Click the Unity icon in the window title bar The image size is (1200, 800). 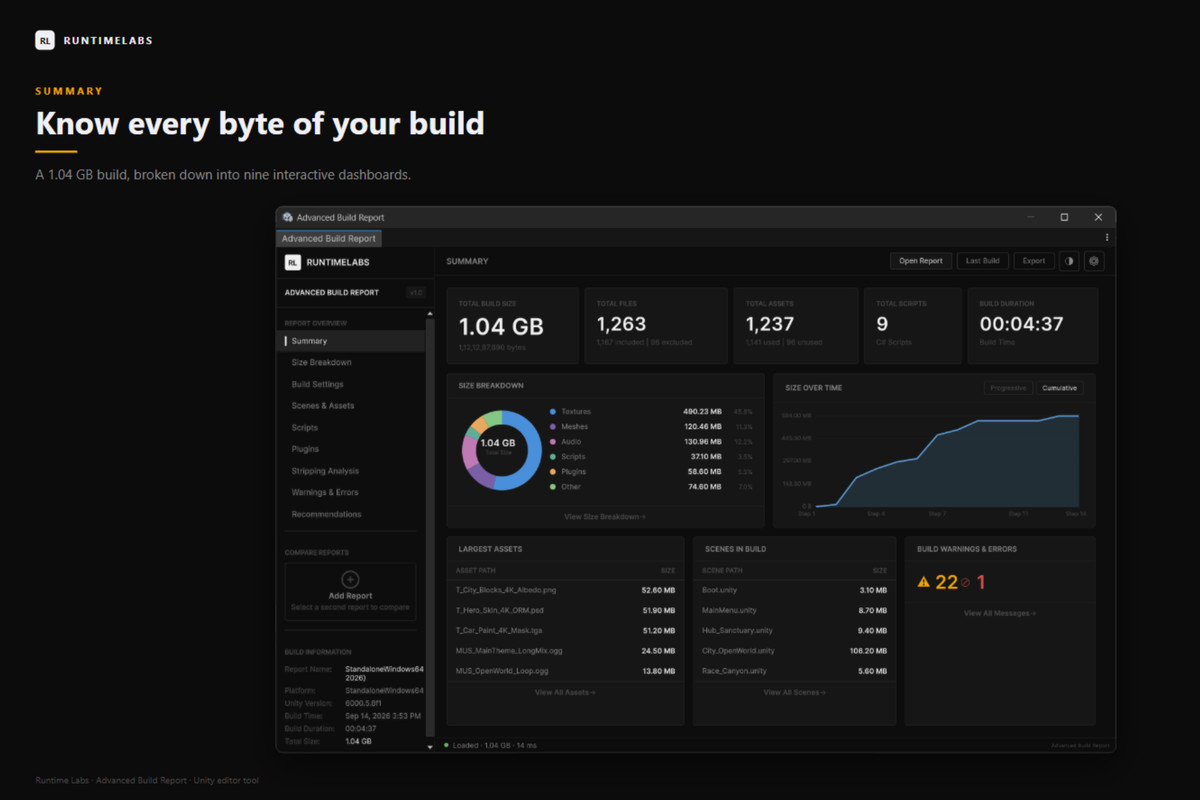point(288,217)
